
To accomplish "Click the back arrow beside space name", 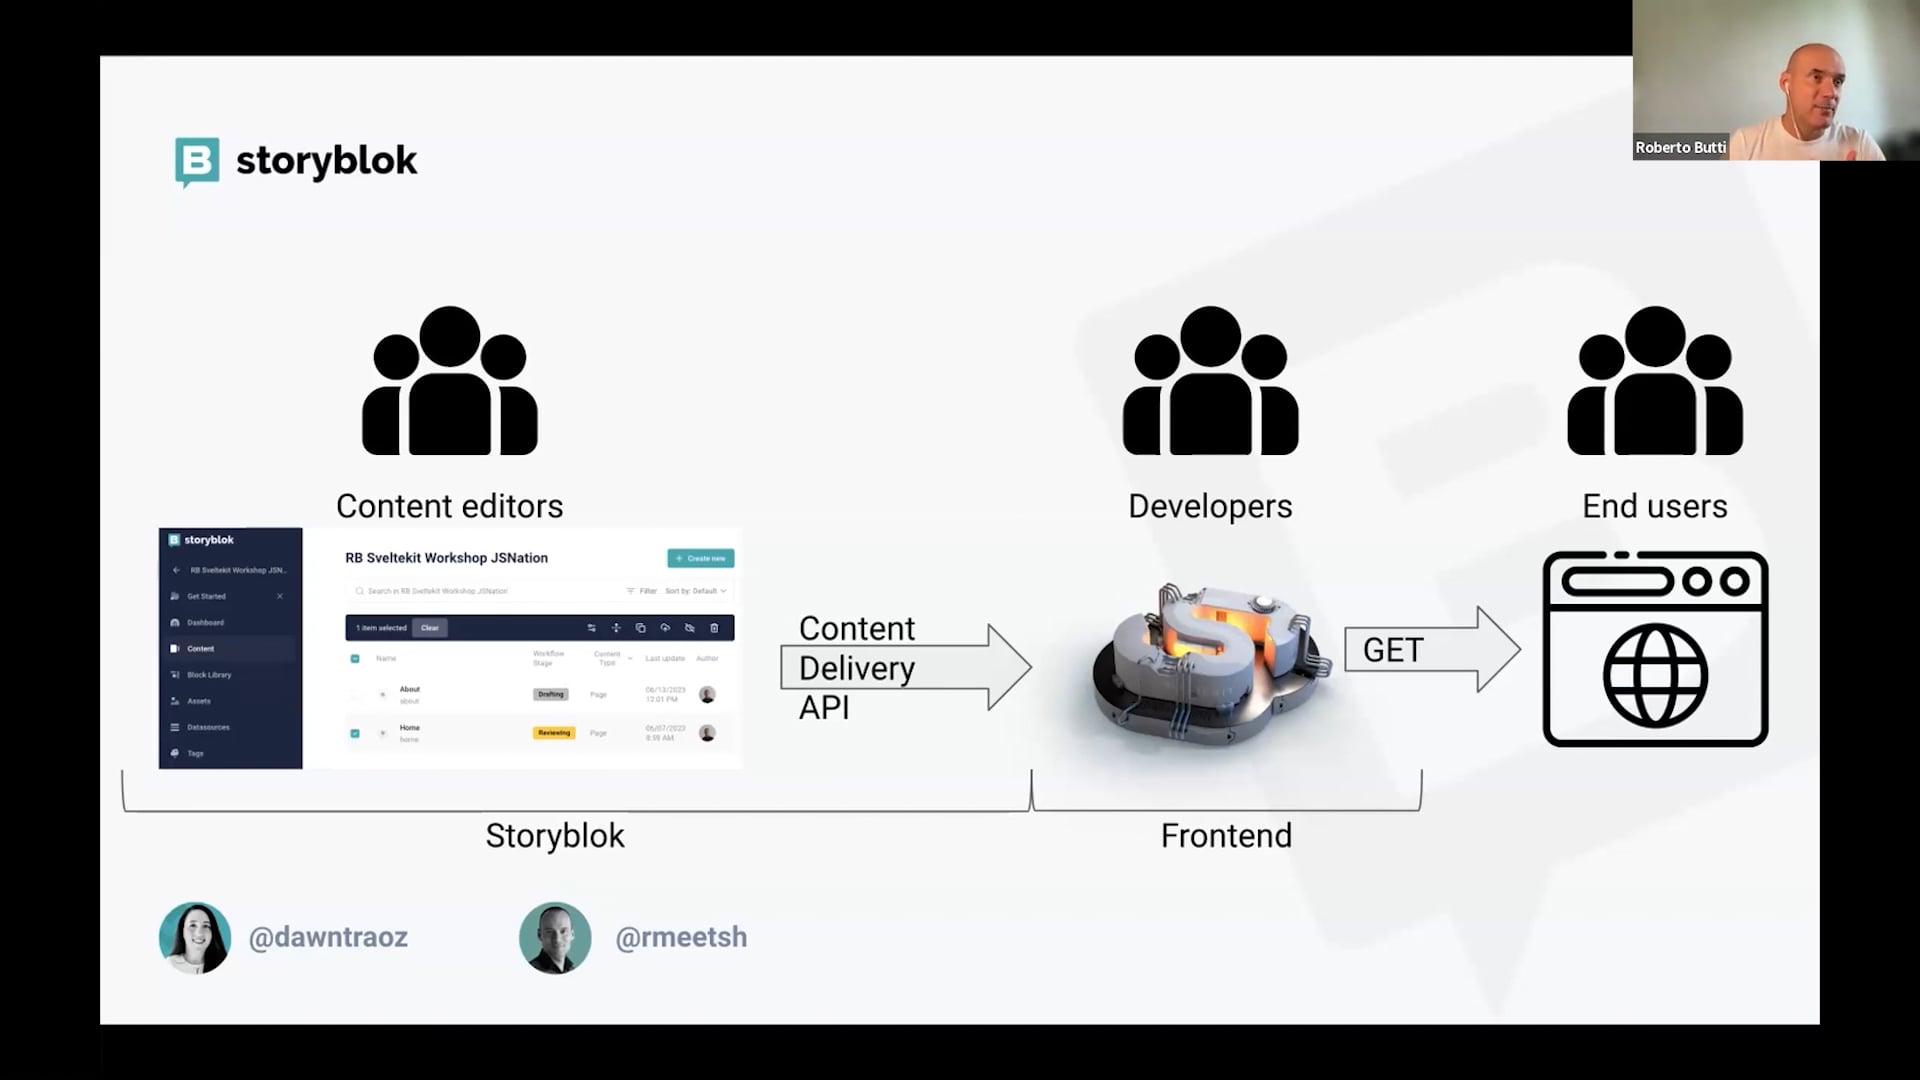I will tap(176, 570).
